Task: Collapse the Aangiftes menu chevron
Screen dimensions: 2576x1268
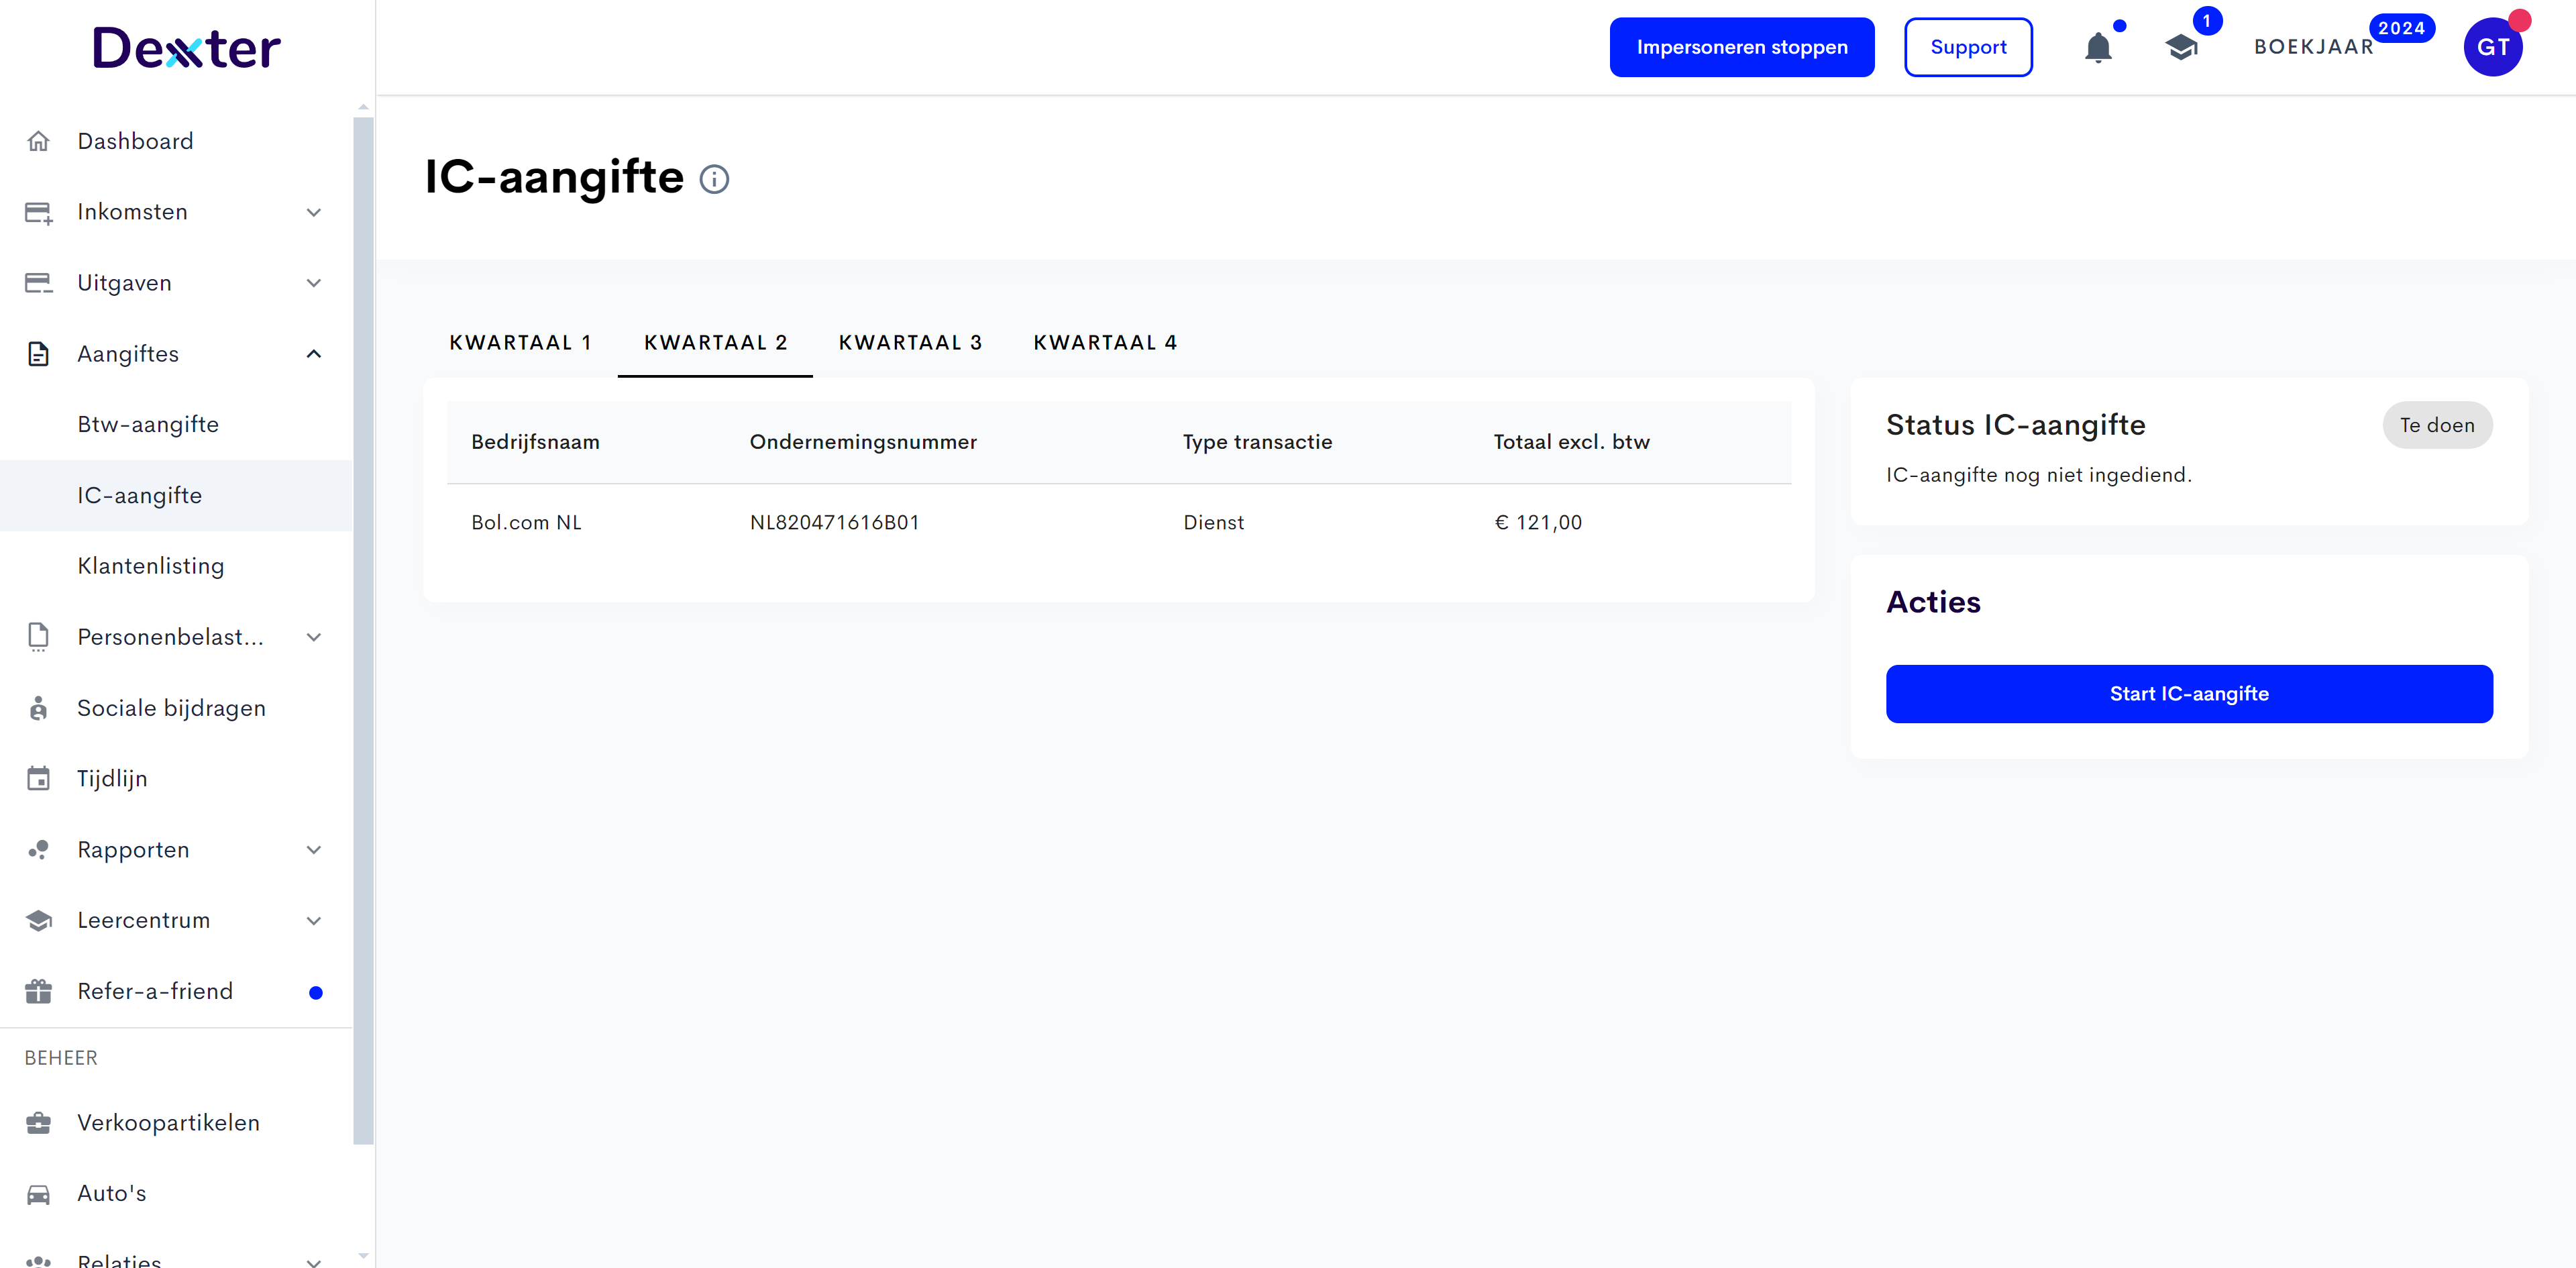Action: (313, 354)
